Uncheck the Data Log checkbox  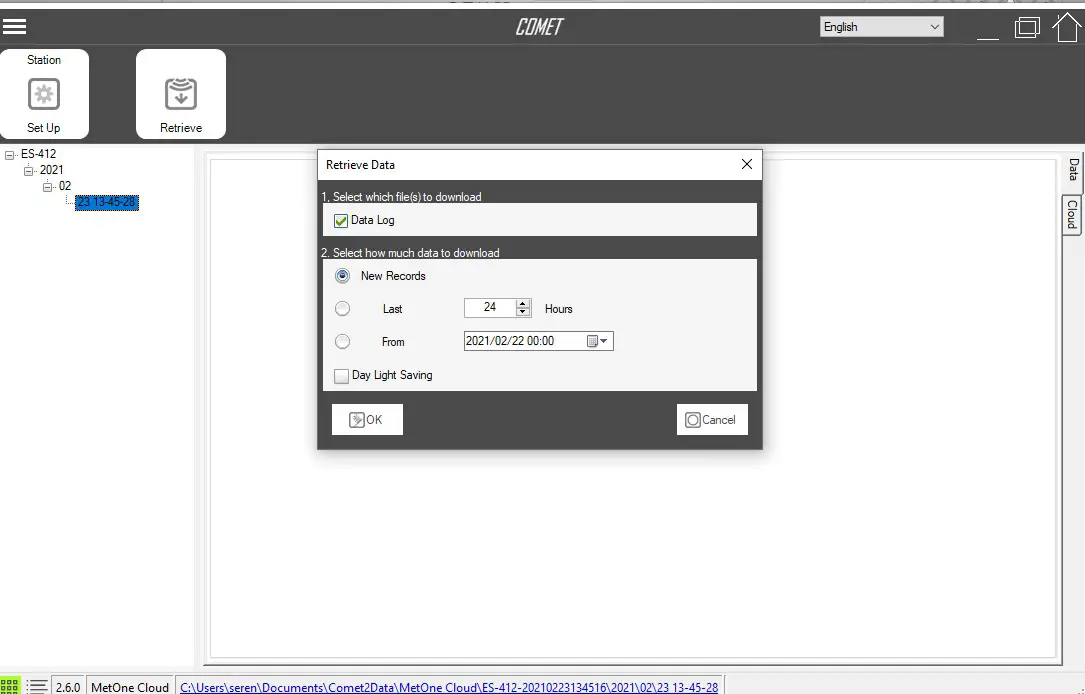click(x=340, y=220)
